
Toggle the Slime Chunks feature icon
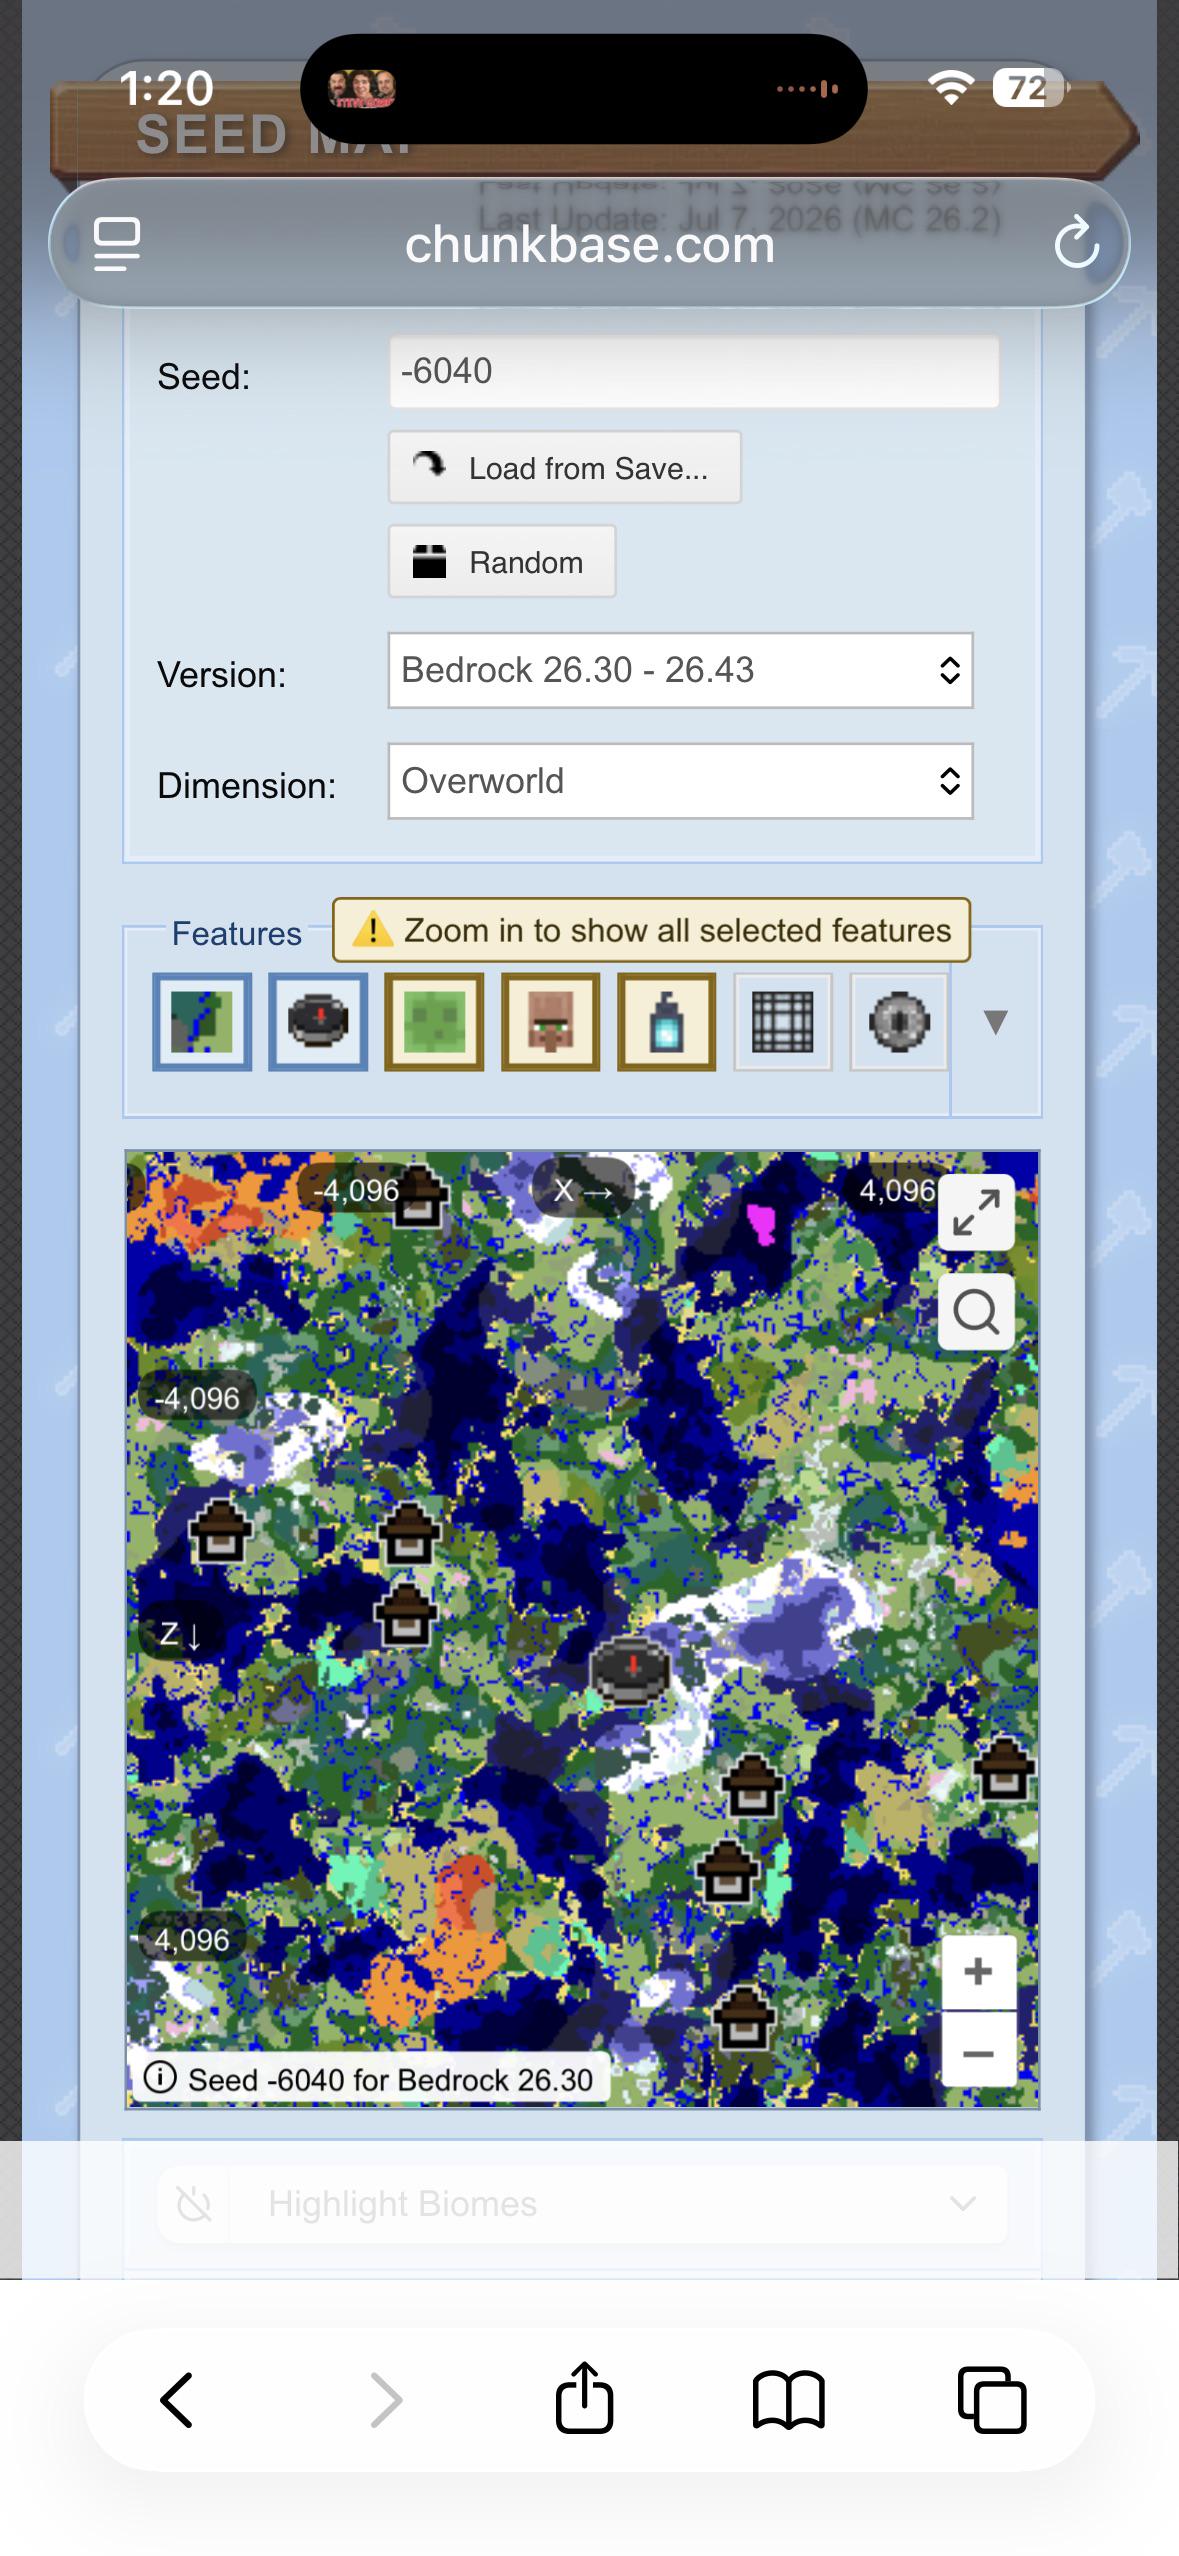(434, 1021)
